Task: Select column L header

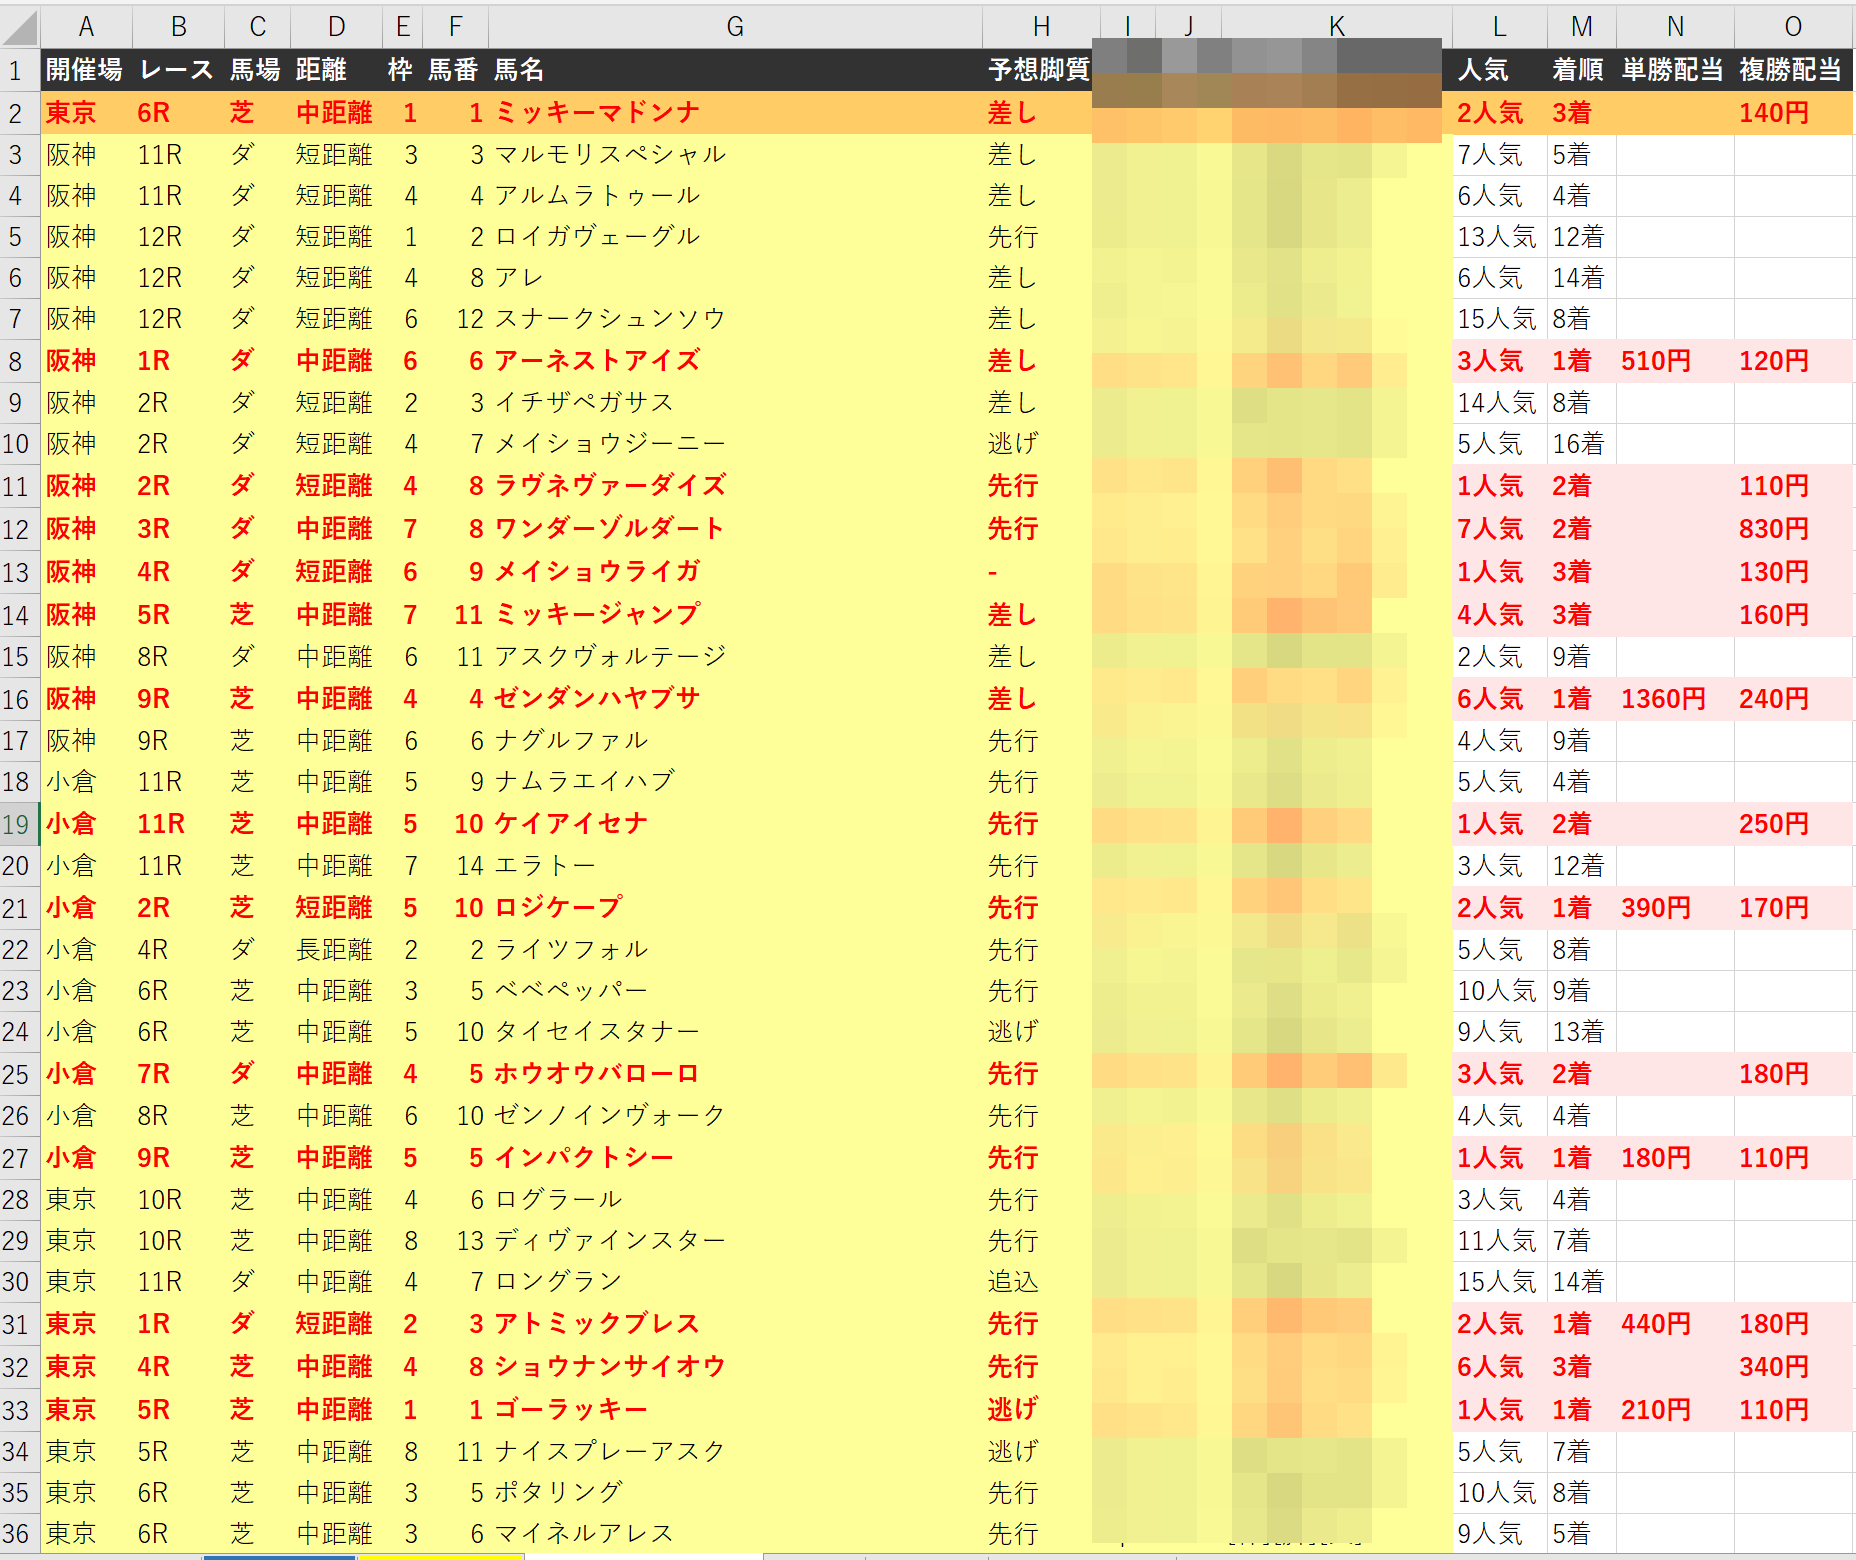Action: [x=1499, y=27]
